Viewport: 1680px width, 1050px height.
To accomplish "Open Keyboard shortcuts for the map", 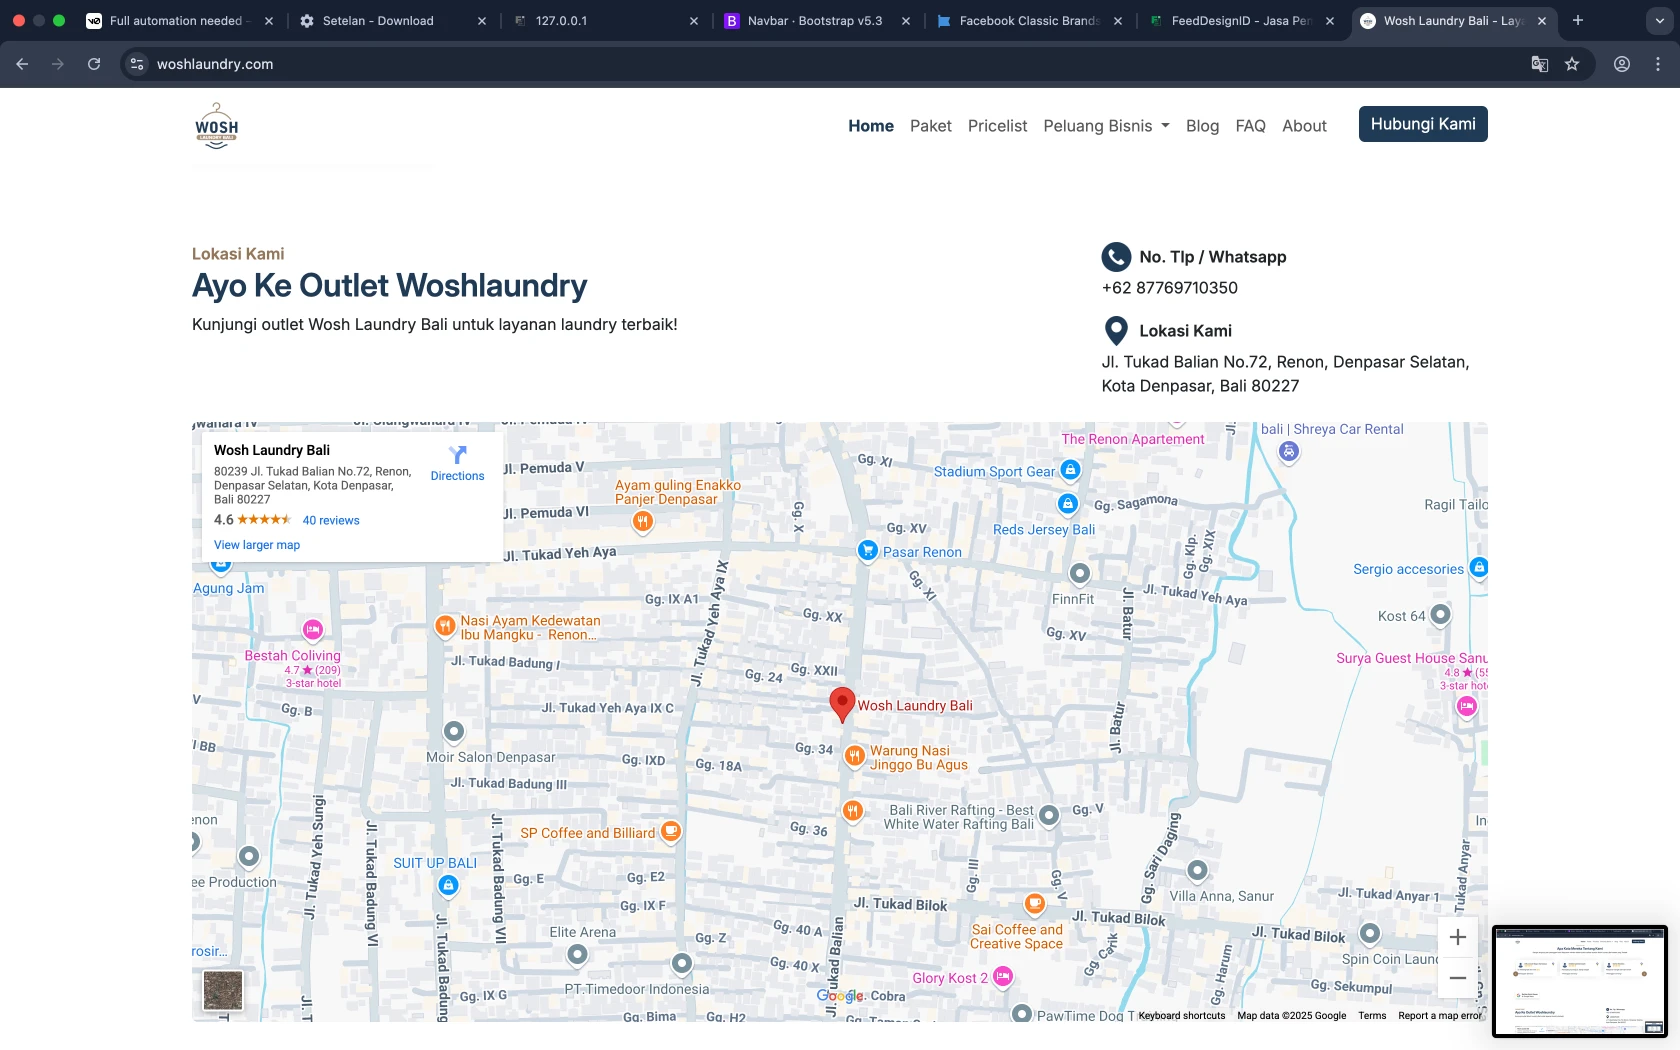I will pos(1182,1016).
